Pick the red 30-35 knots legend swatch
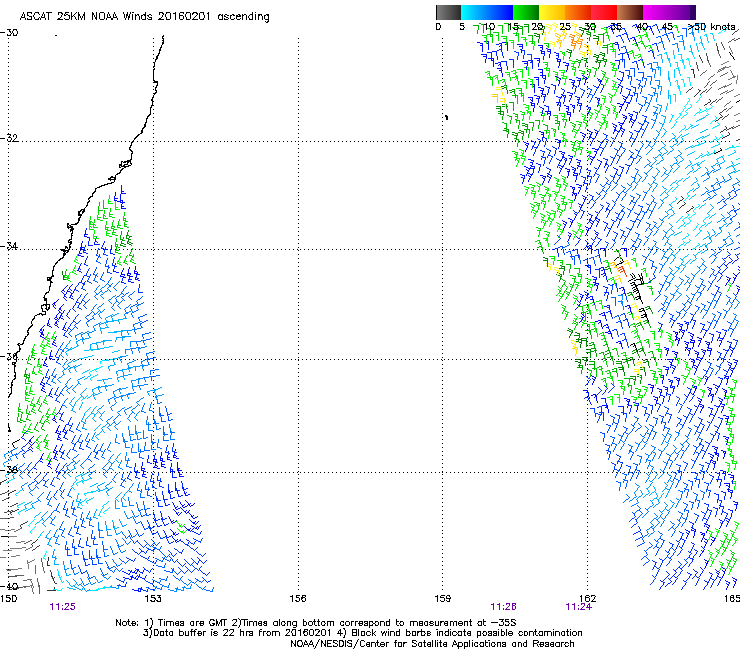This screenshot has width=740, height=650. pos(604,12)
